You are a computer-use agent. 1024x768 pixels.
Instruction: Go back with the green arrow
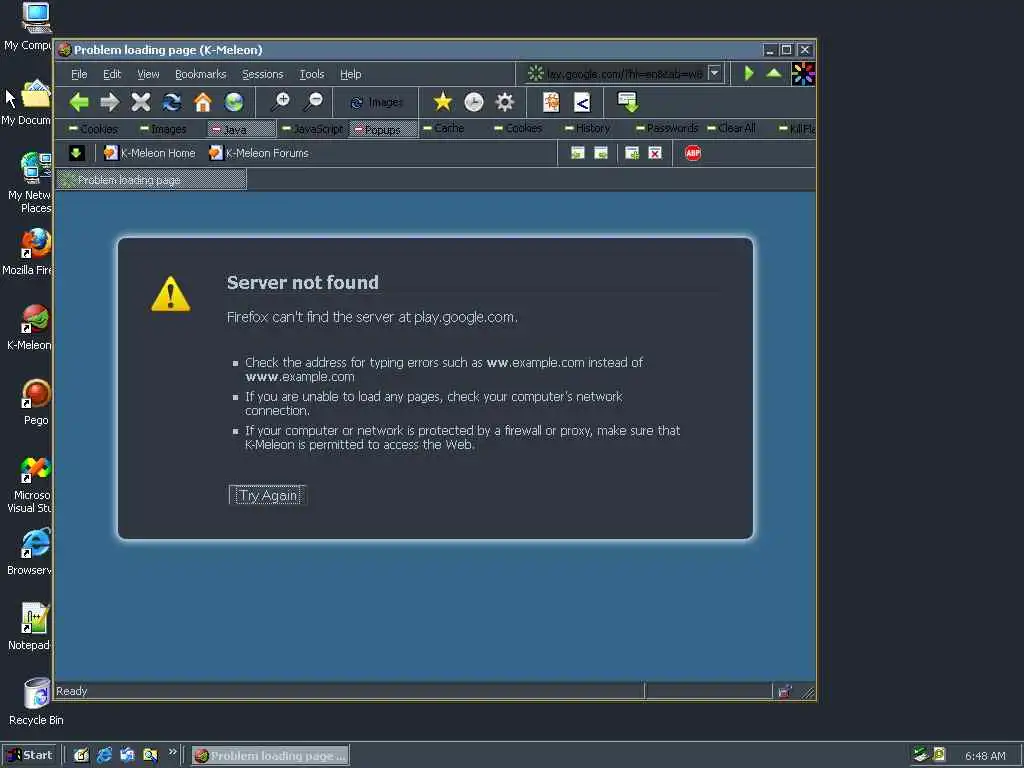pos(79,102)
